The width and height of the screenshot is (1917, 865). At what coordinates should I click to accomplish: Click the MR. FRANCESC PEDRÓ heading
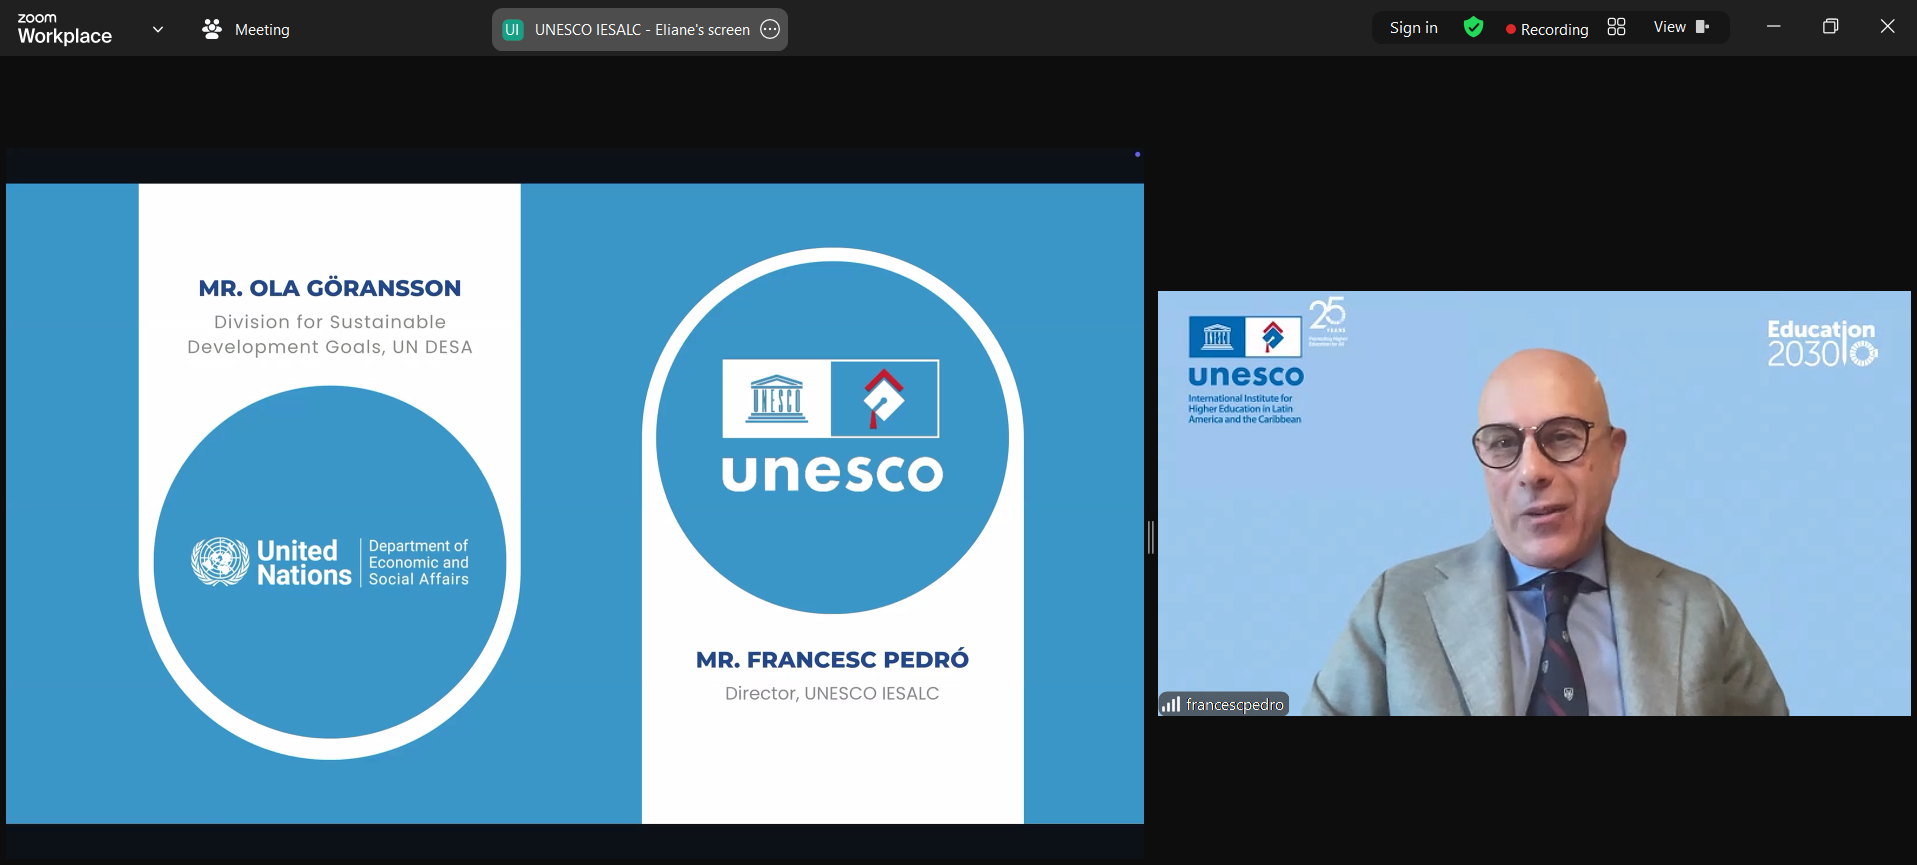click(x=832, y=660)
